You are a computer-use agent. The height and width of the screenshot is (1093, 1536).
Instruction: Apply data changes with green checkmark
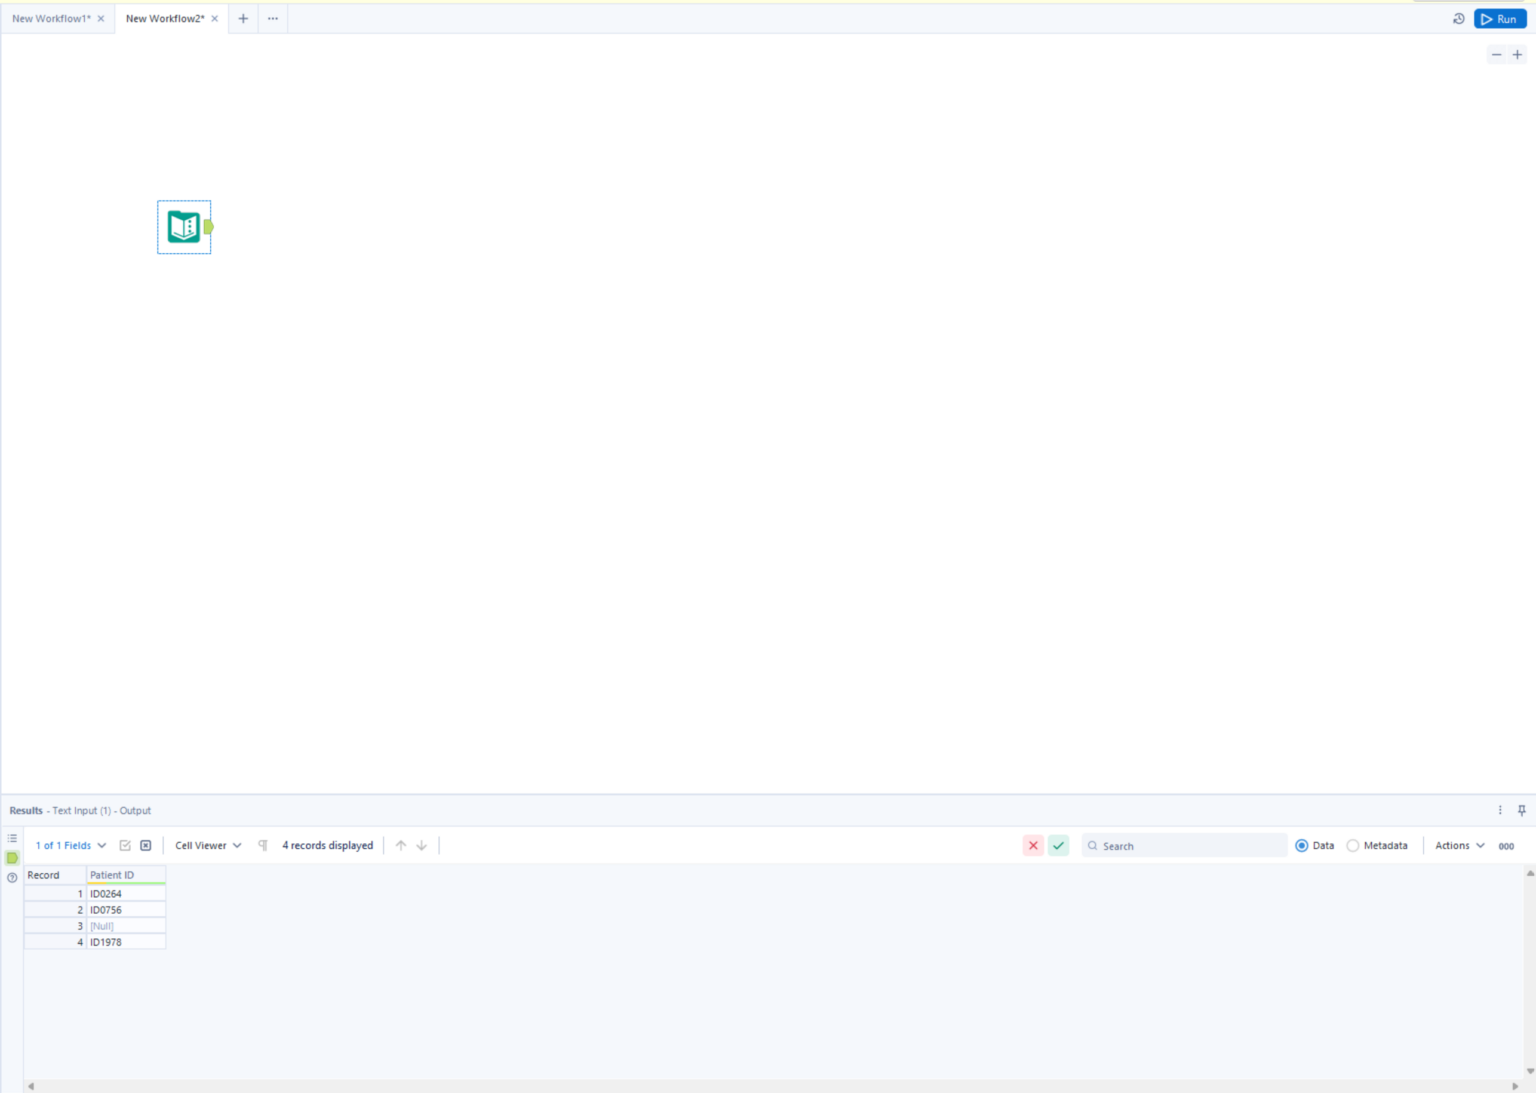tap(1058, 846)
